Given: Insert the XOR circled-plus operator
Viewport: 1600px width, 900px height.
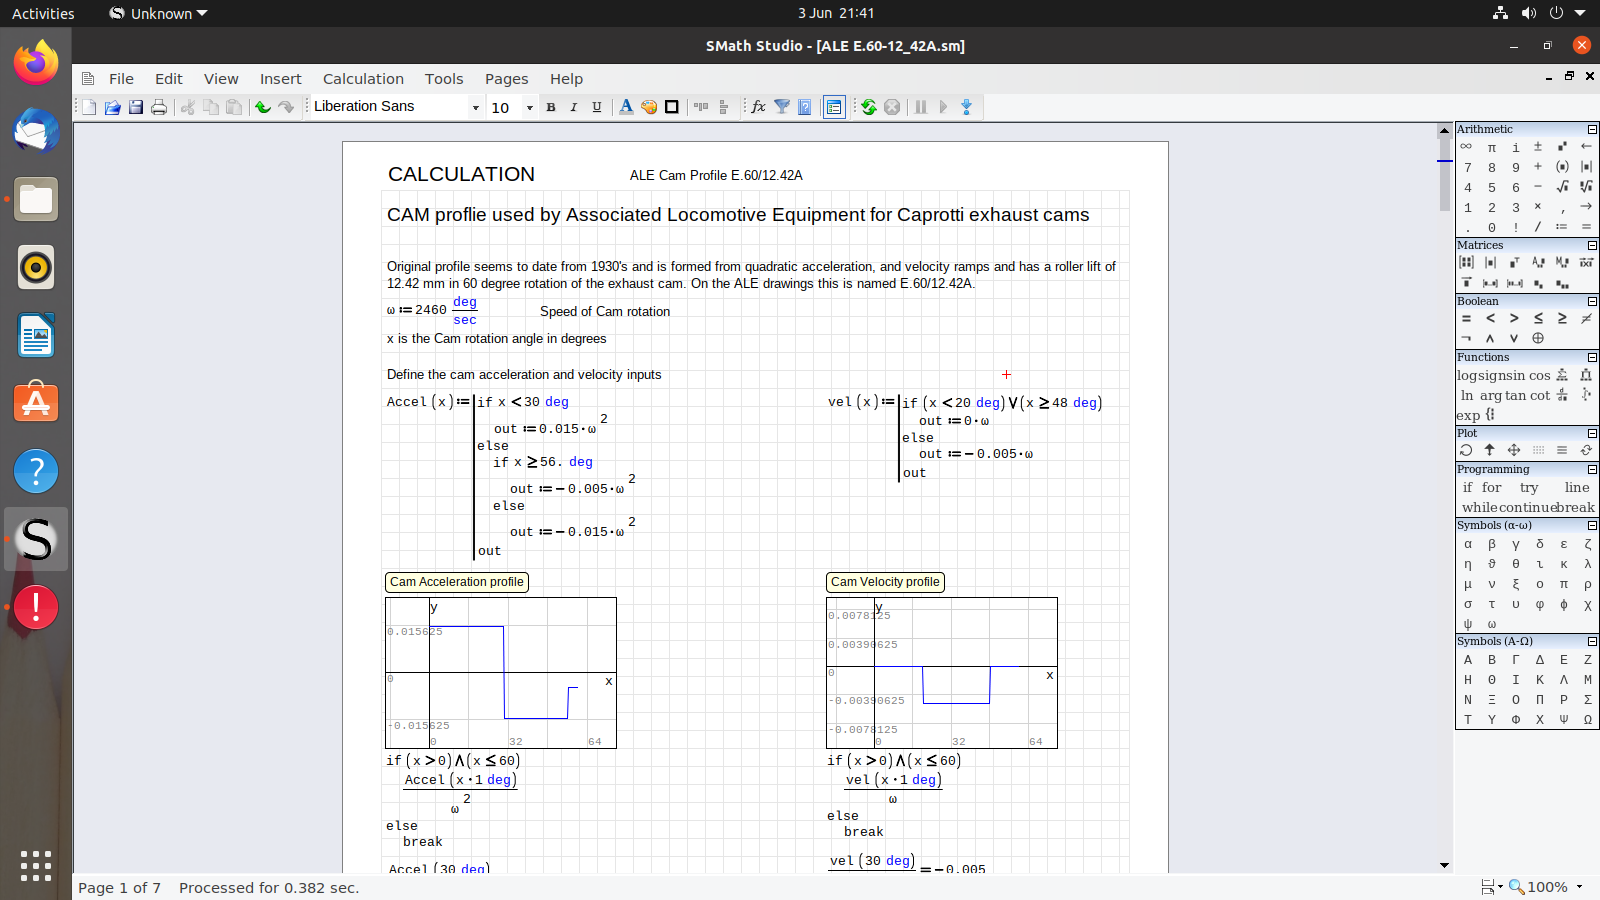Looking at the screenshot, I should pos(1538,338).
